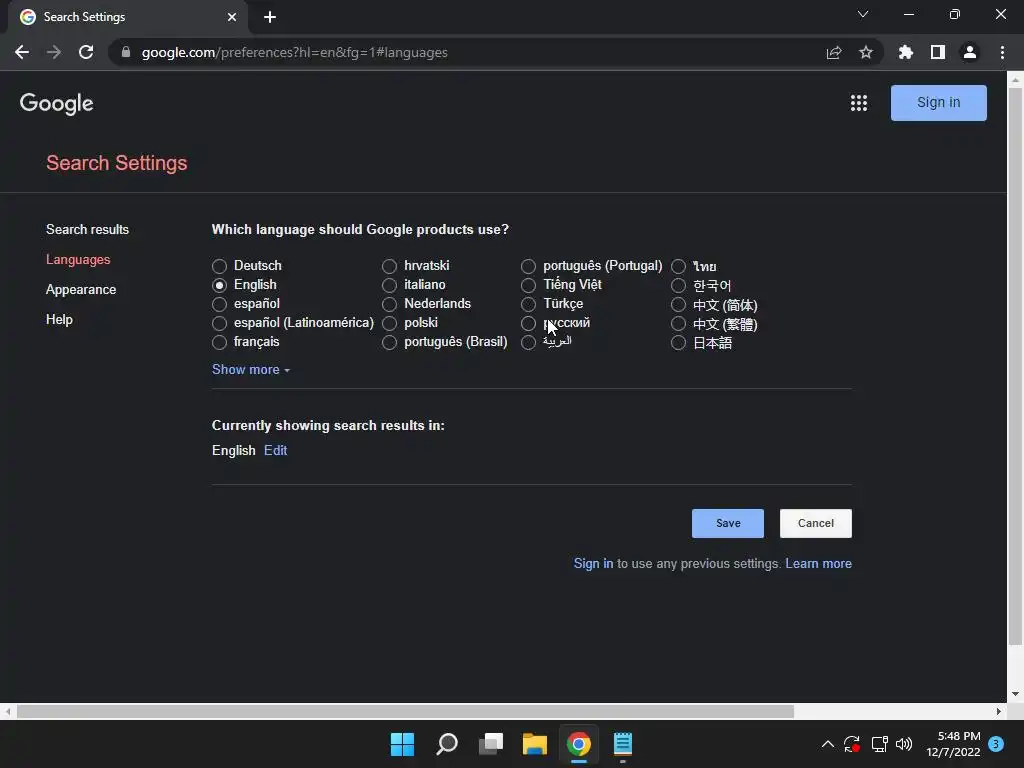
Task: Select English language radio button
Action: [219, 285]
